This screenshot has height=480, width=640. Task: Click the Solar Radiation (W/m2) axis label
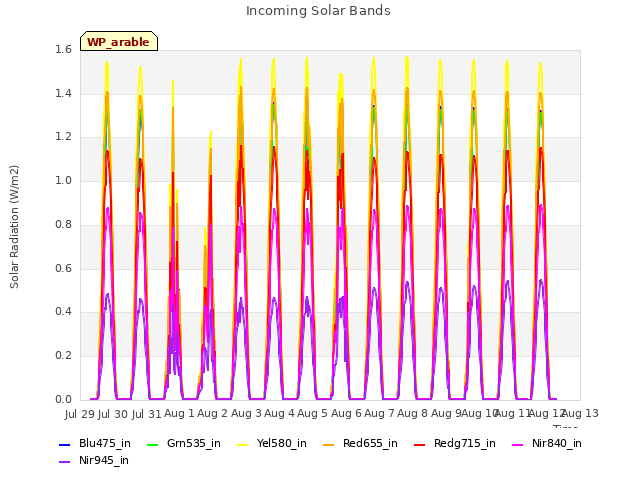14,227
